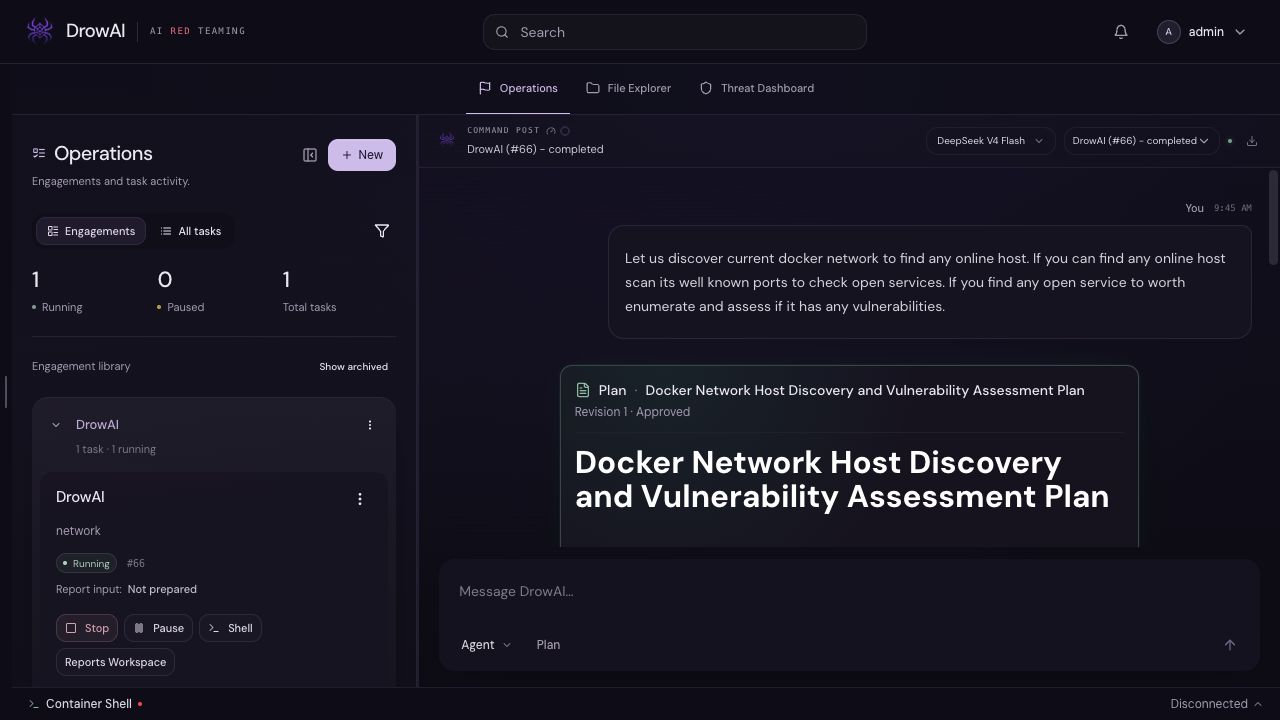The width and height of the screenshot is (1280, 720).
Task: Open the Reports Workspace
Action: point(115,662)
